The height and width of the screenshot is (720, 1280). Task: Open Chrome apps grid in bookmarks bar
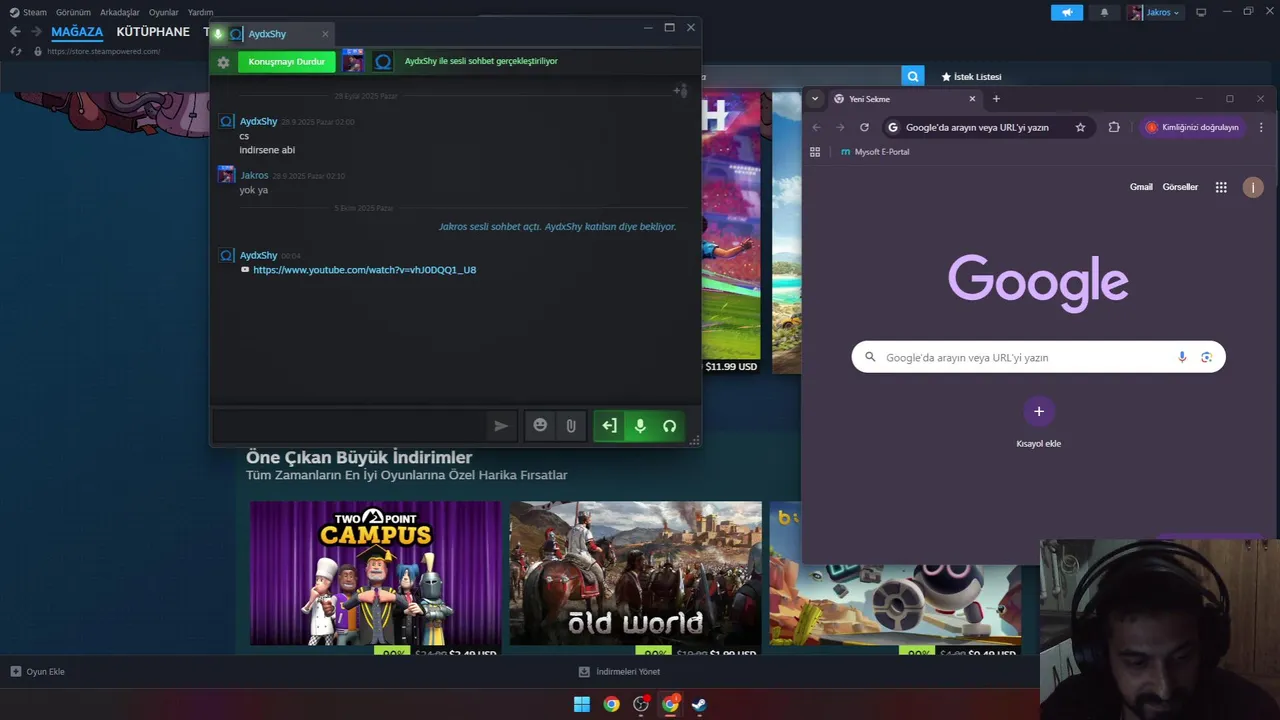point(815,152)
